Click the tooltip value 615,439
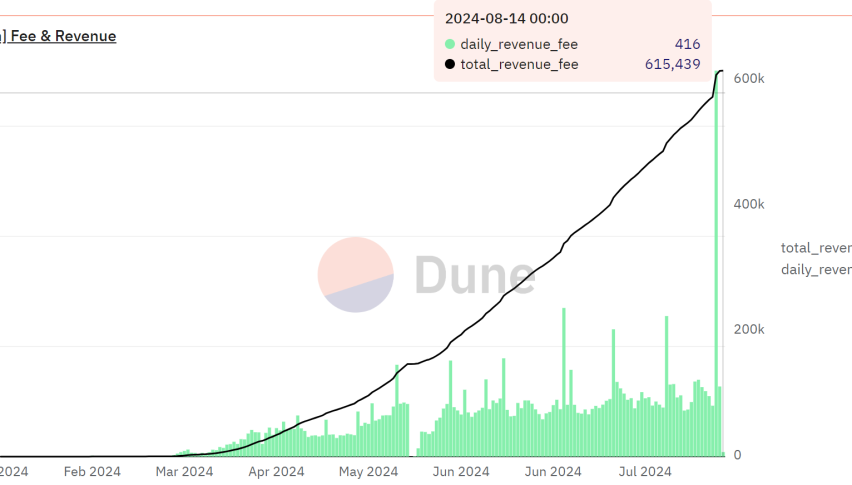Image resolution: width=852 pixels, height=485 pixels. [673, 64]
